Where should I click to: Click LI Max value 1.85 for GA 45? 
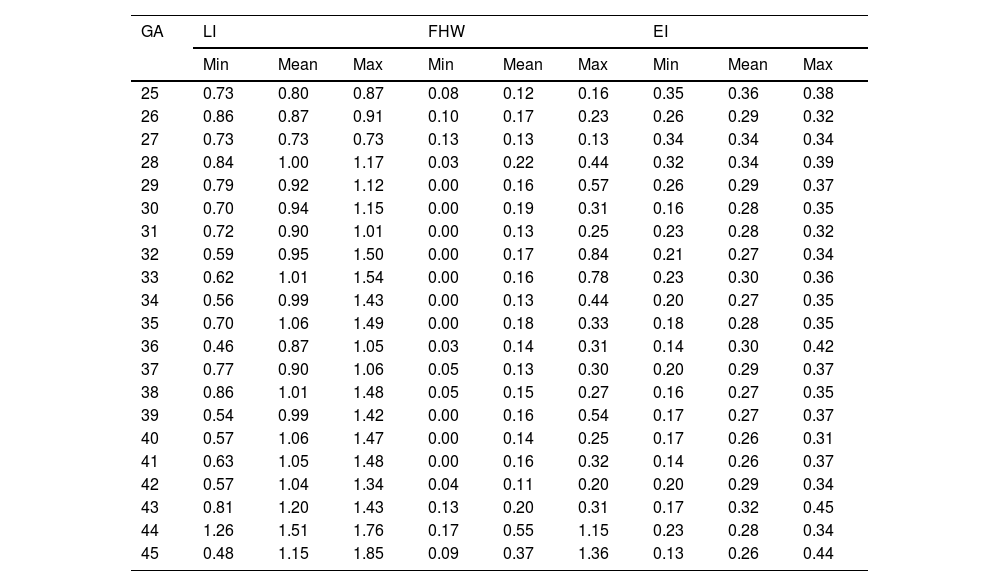[x=368, y=554]
